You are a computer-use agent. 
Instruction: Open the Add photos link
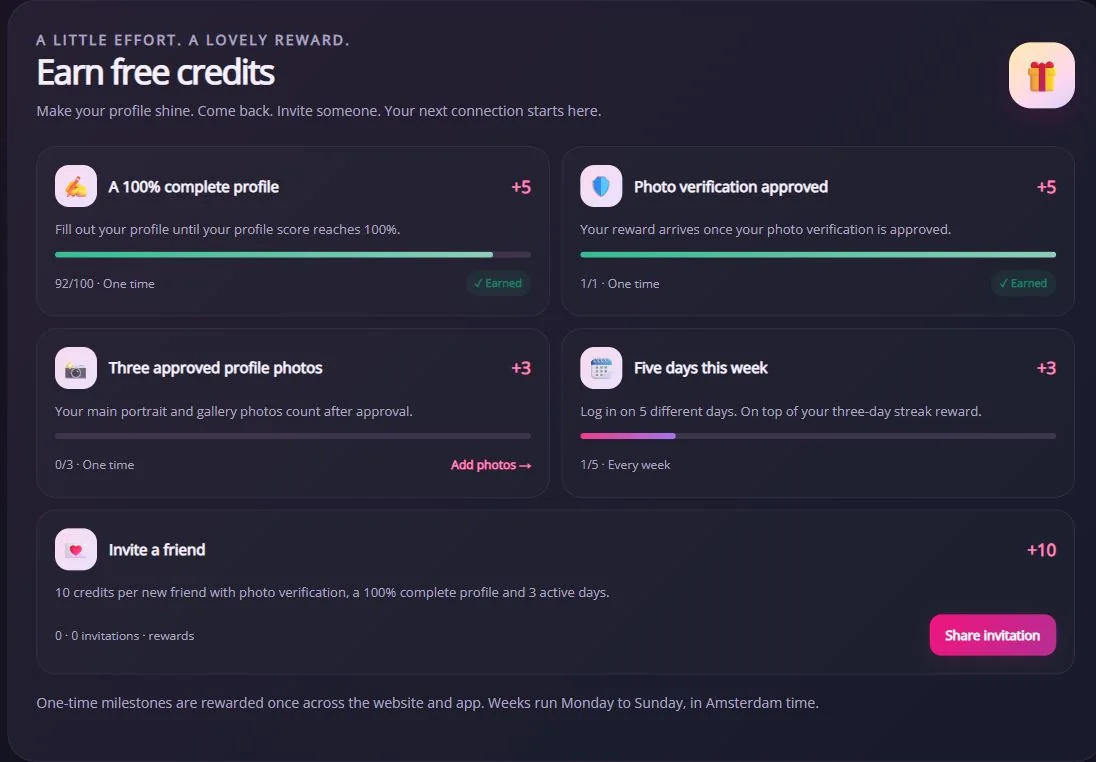click(491, 465)
